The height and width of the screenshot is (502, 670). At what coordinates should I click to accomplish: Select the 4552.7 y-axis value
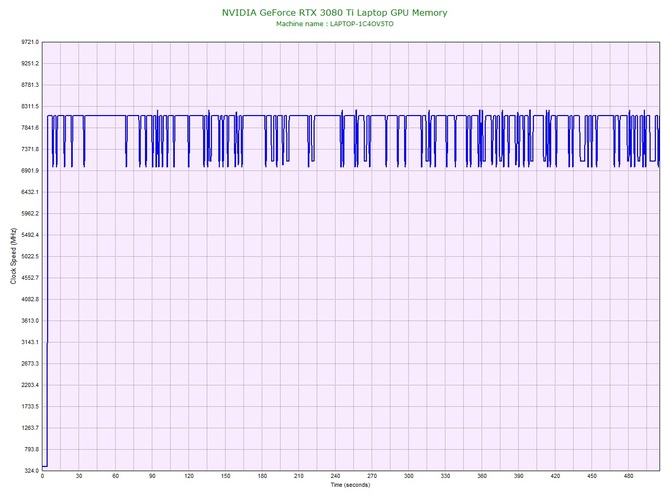click(30, 278)
